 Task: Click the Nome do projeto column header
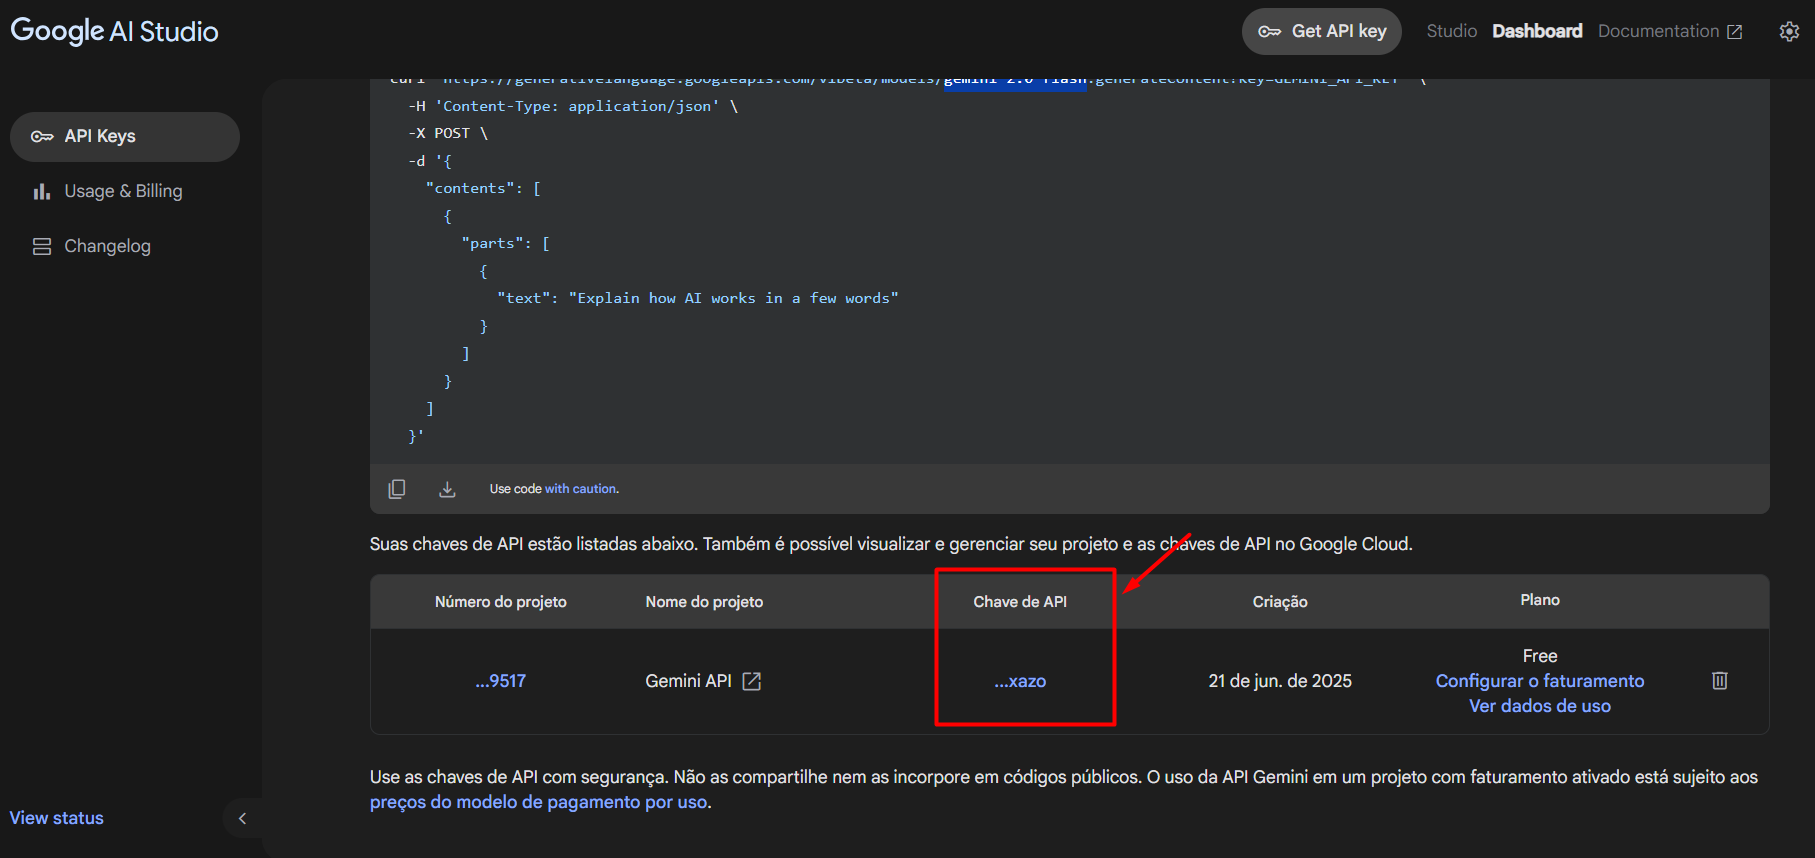coord(704,602)
